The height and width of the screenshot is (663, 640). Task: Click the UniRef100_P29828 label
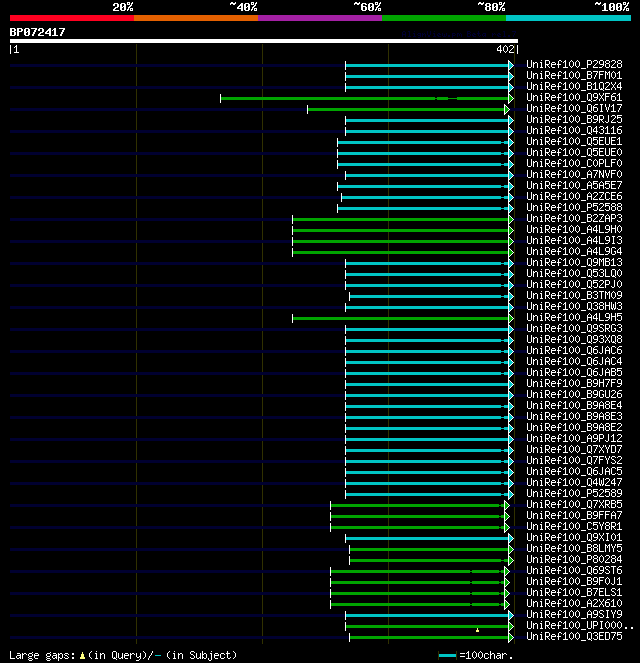574,64
